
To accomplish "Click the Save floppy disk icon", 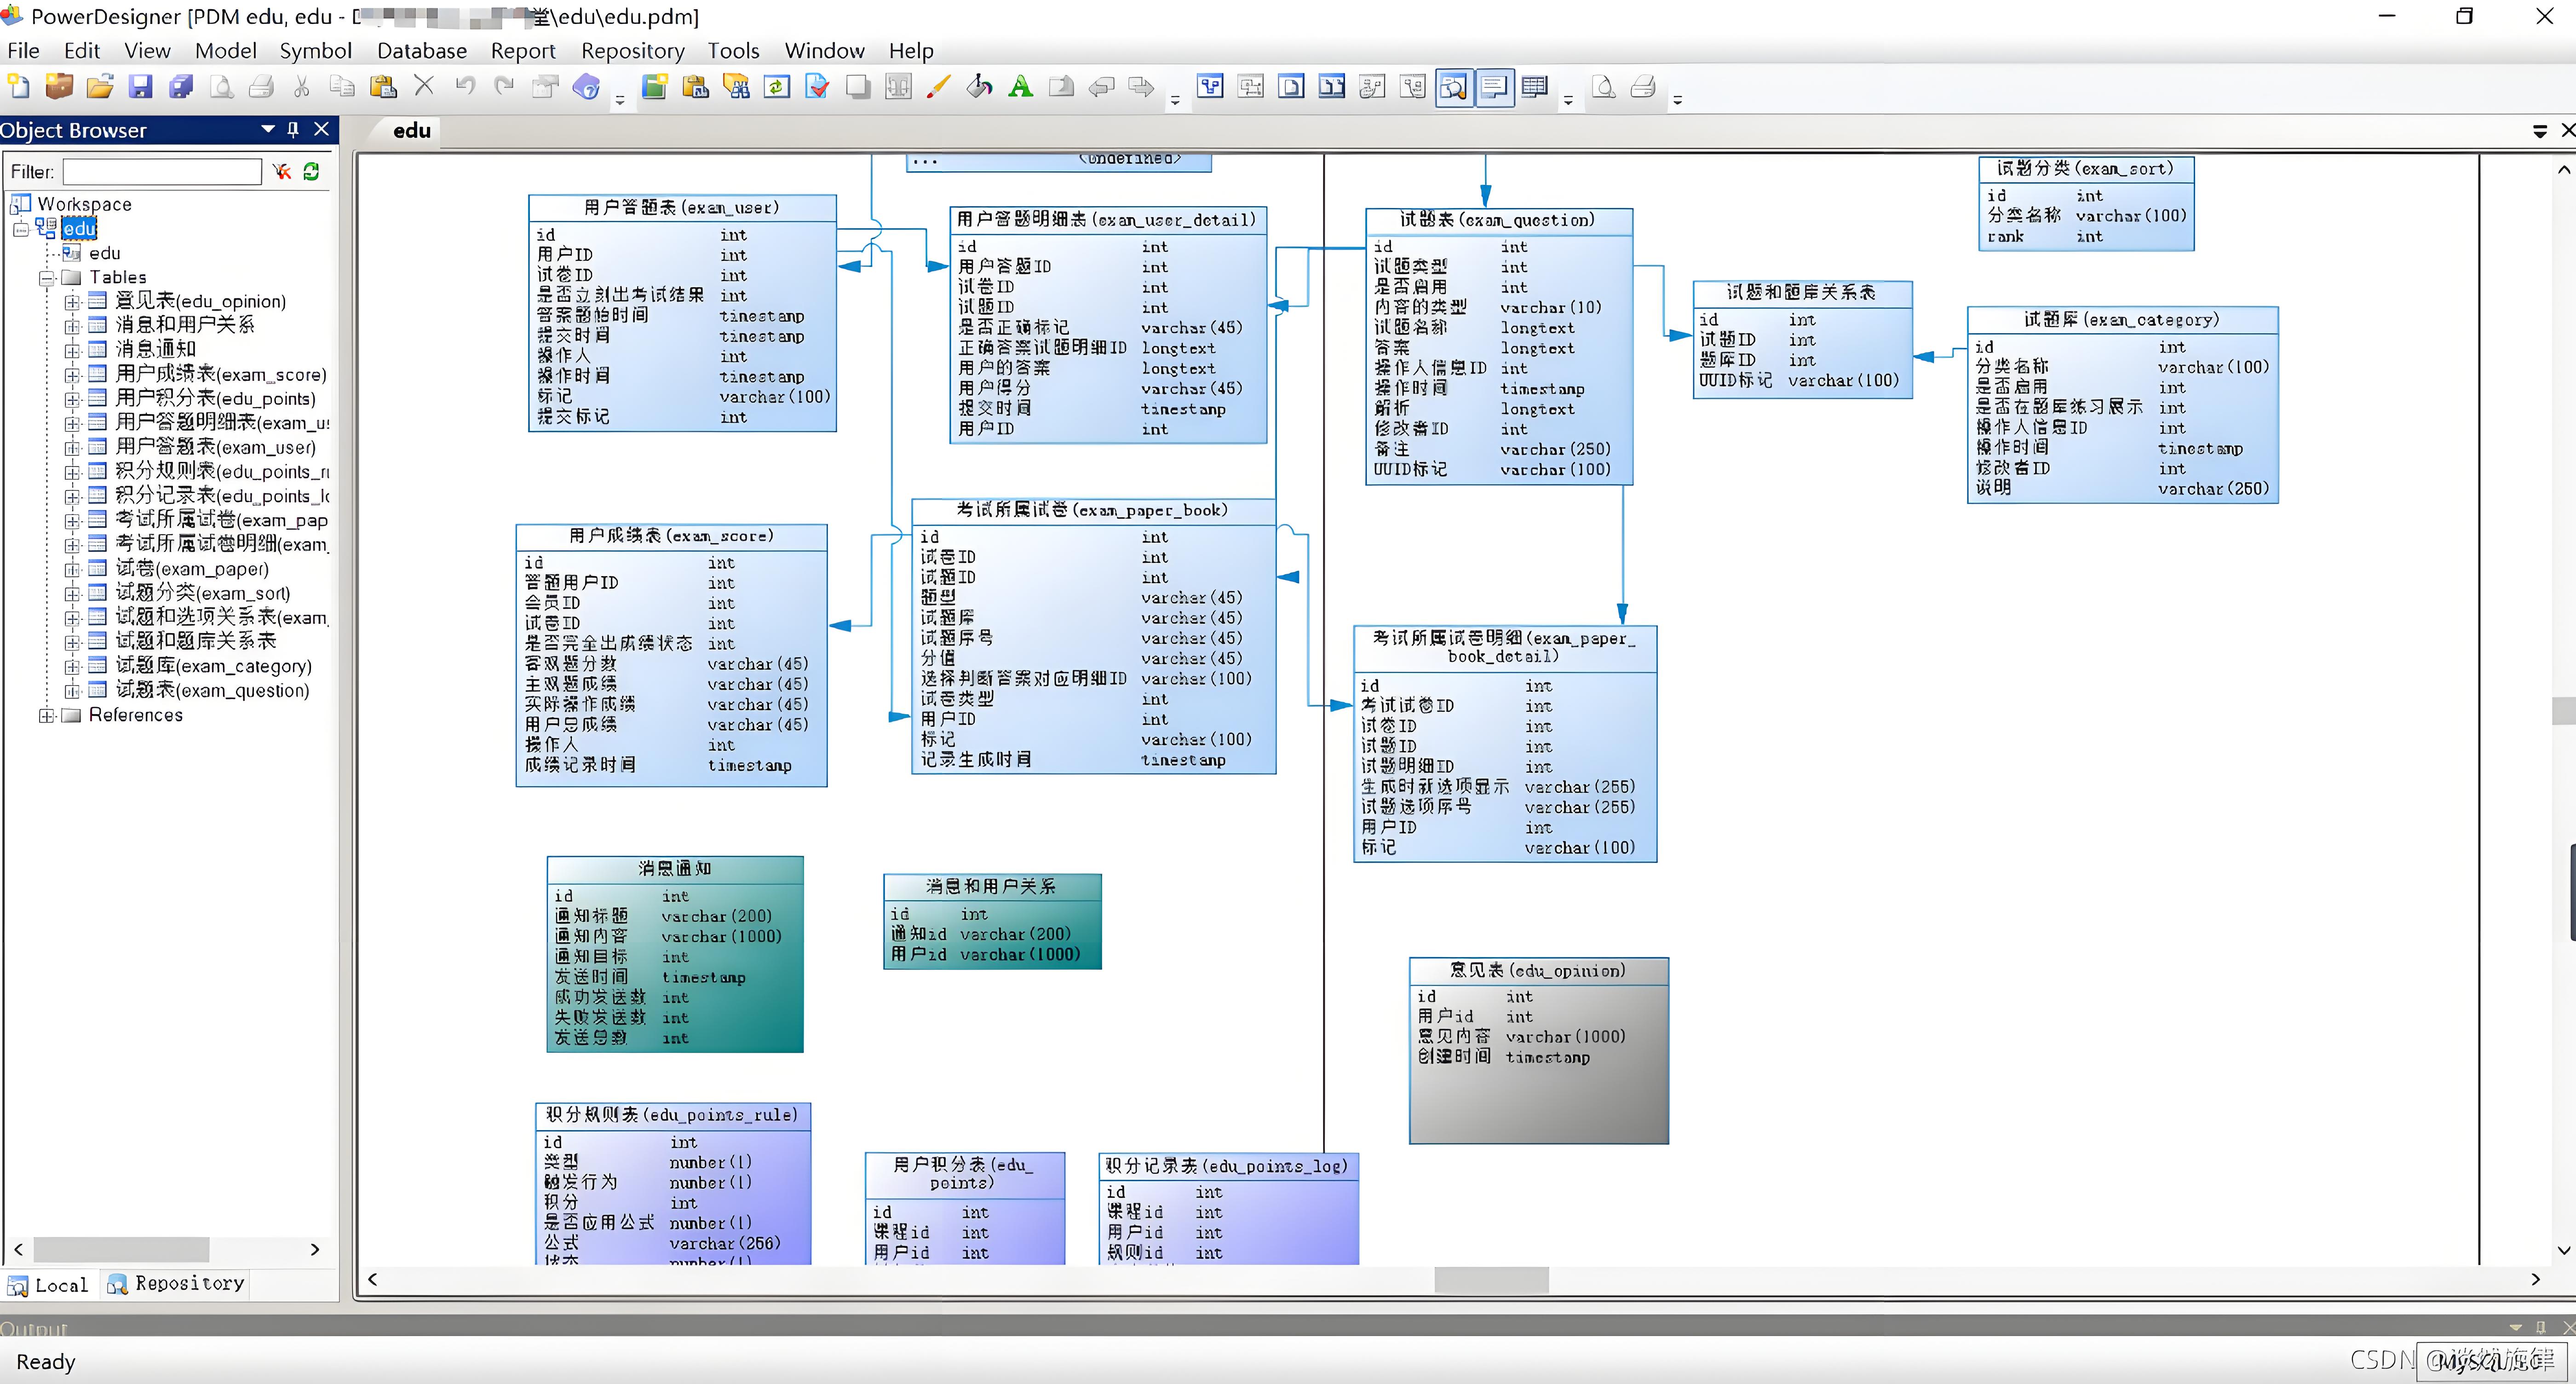I will pos(141,87).
